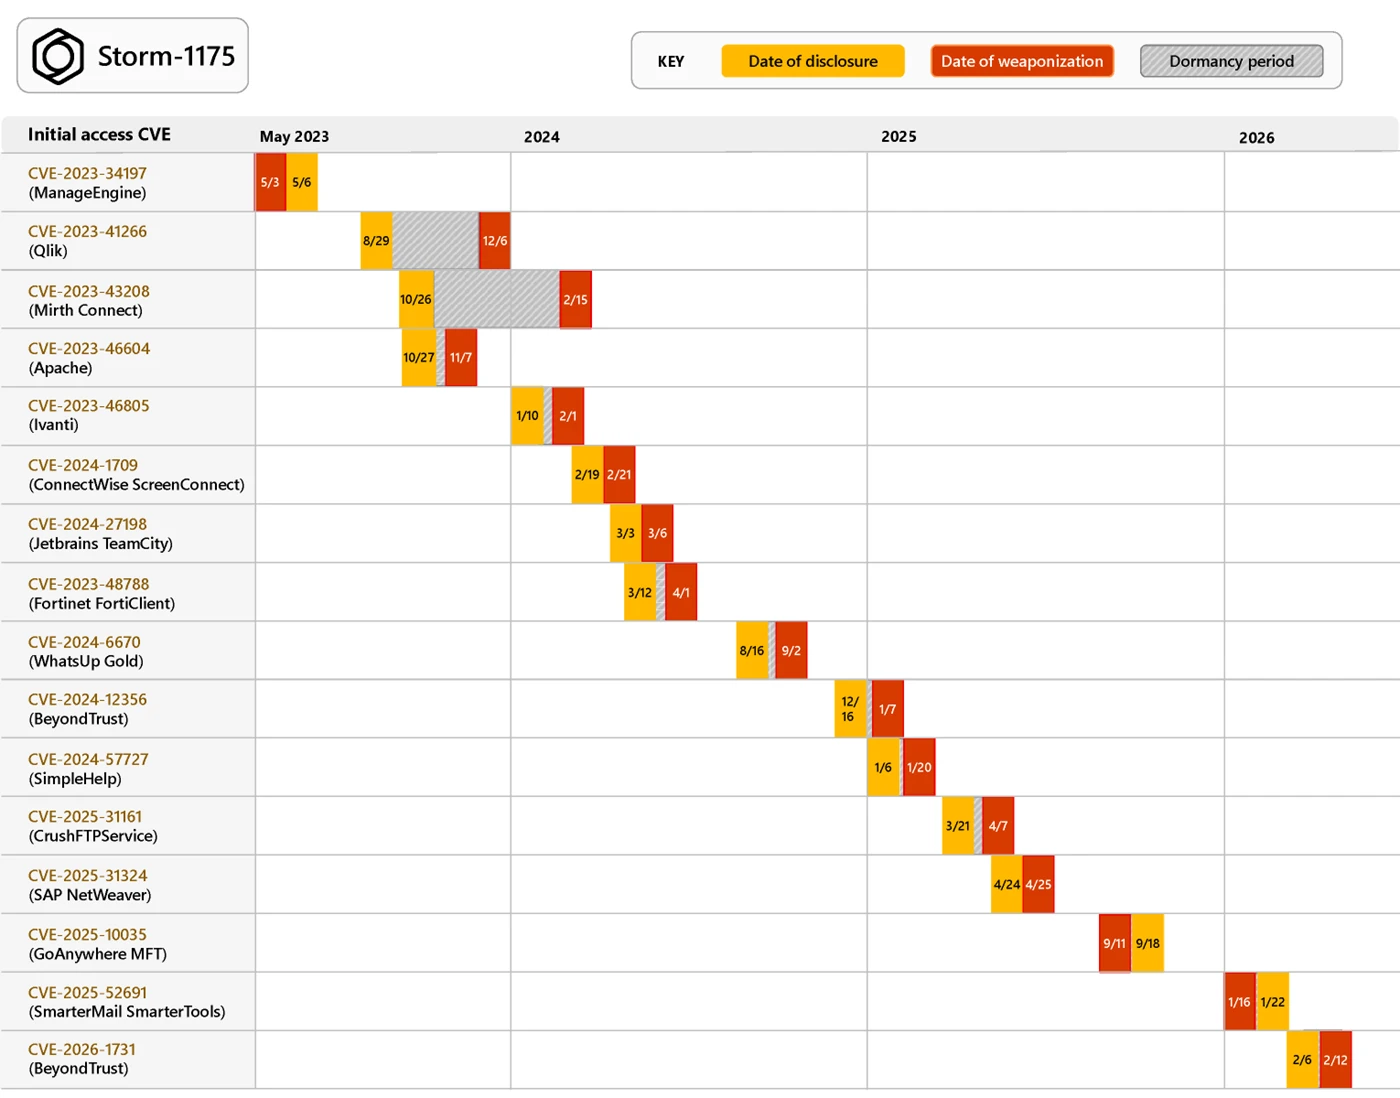The image size is (1400, 1098).
Task: Open CVE-2023-41266 (Qlik) row label
Action: point(90,241)
